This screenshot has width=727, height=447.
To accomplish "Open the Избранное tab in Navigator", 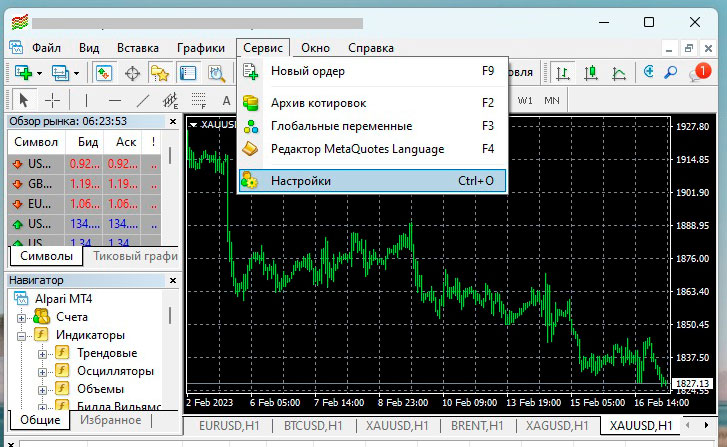I will (110, 420).
